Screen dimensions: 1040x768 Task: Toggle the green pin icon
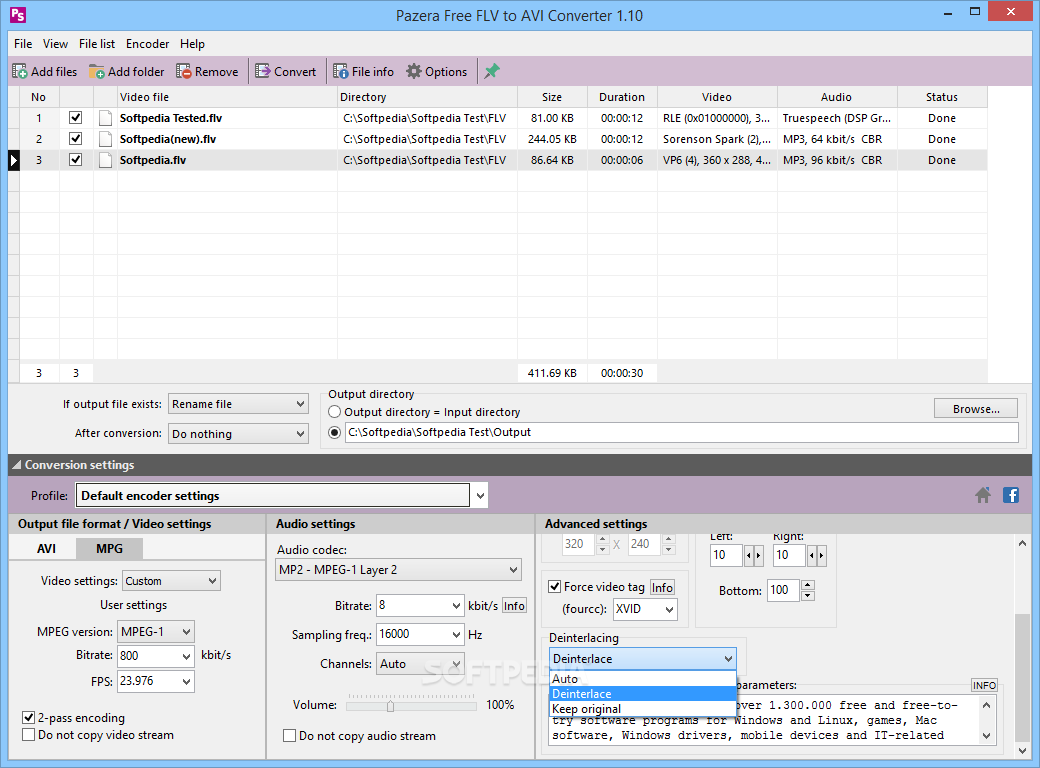coord(491,71)
